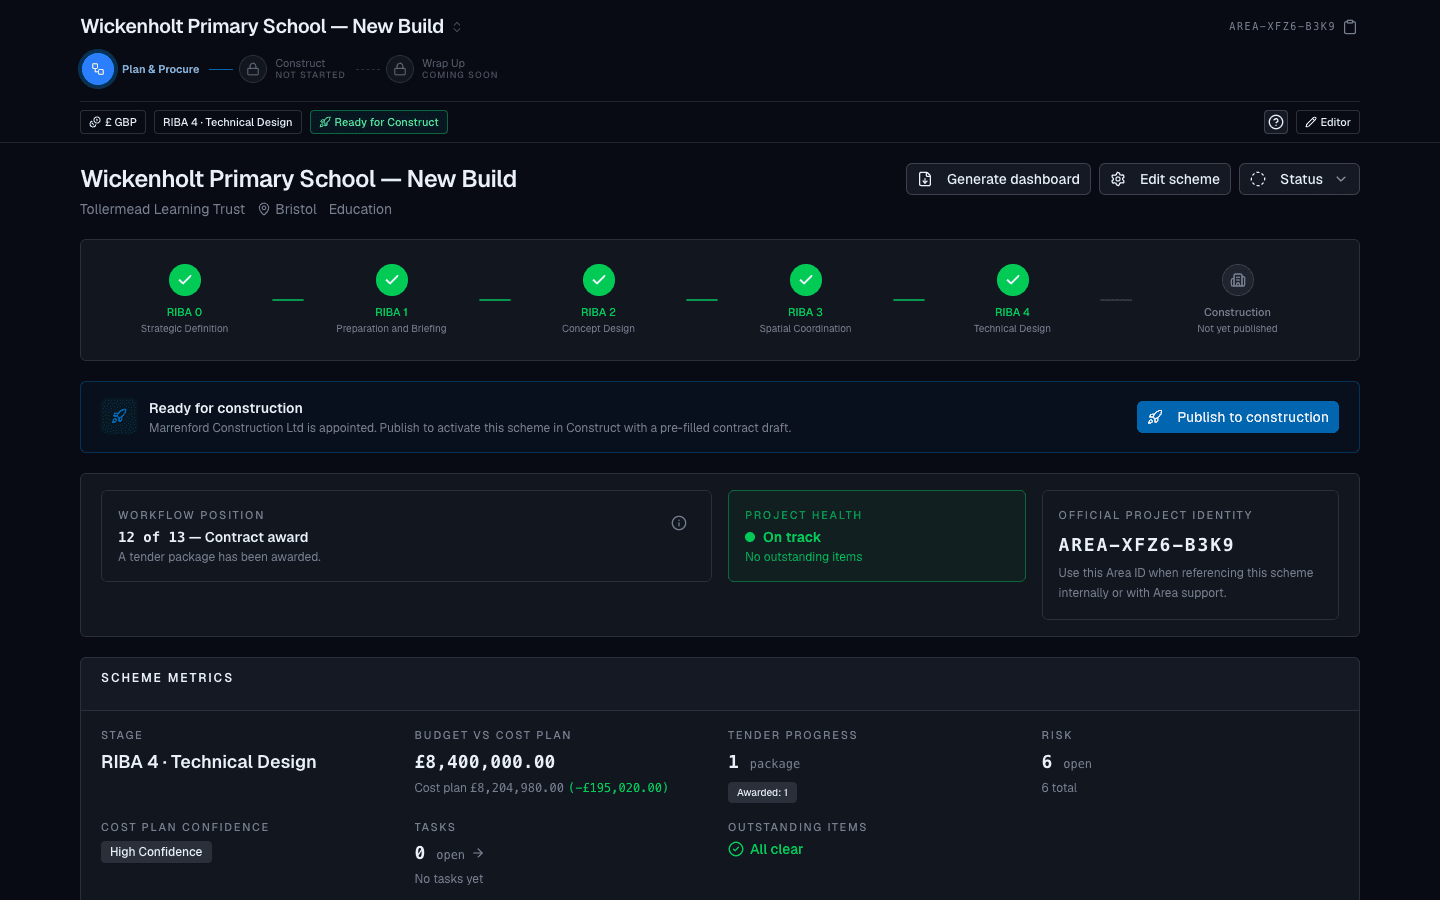Screen dimensions: 1440x900
Task: Click the locked Wrap Up stage icon
Action: pos(400,69)
